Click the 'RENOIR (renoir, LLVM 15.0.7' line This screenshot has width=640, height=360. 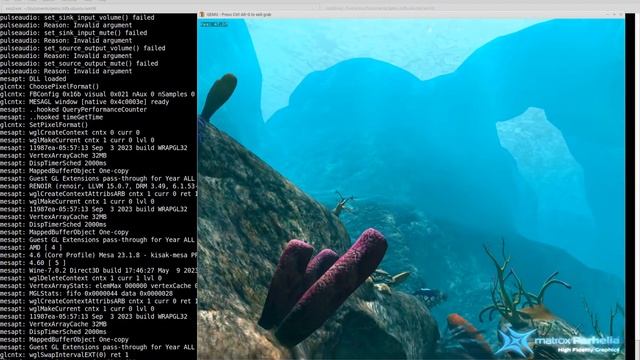[98, 186]
